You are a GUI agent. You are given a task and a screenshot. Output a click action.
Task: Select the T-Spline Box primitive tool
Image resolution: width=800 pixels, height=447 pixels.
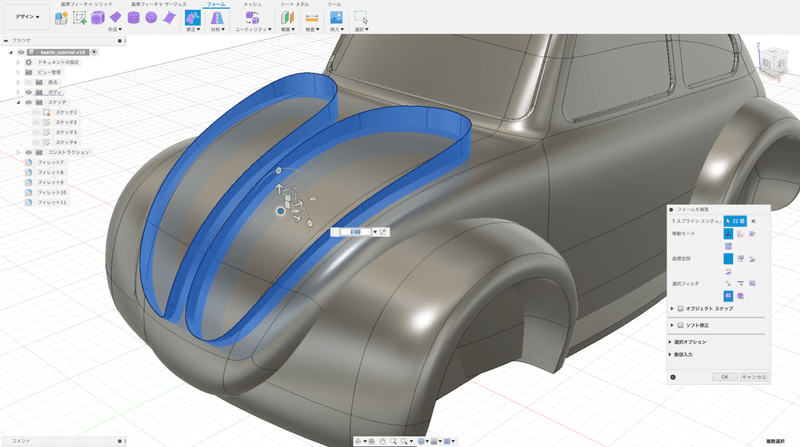pyautogui.click(x=97, y=18)
